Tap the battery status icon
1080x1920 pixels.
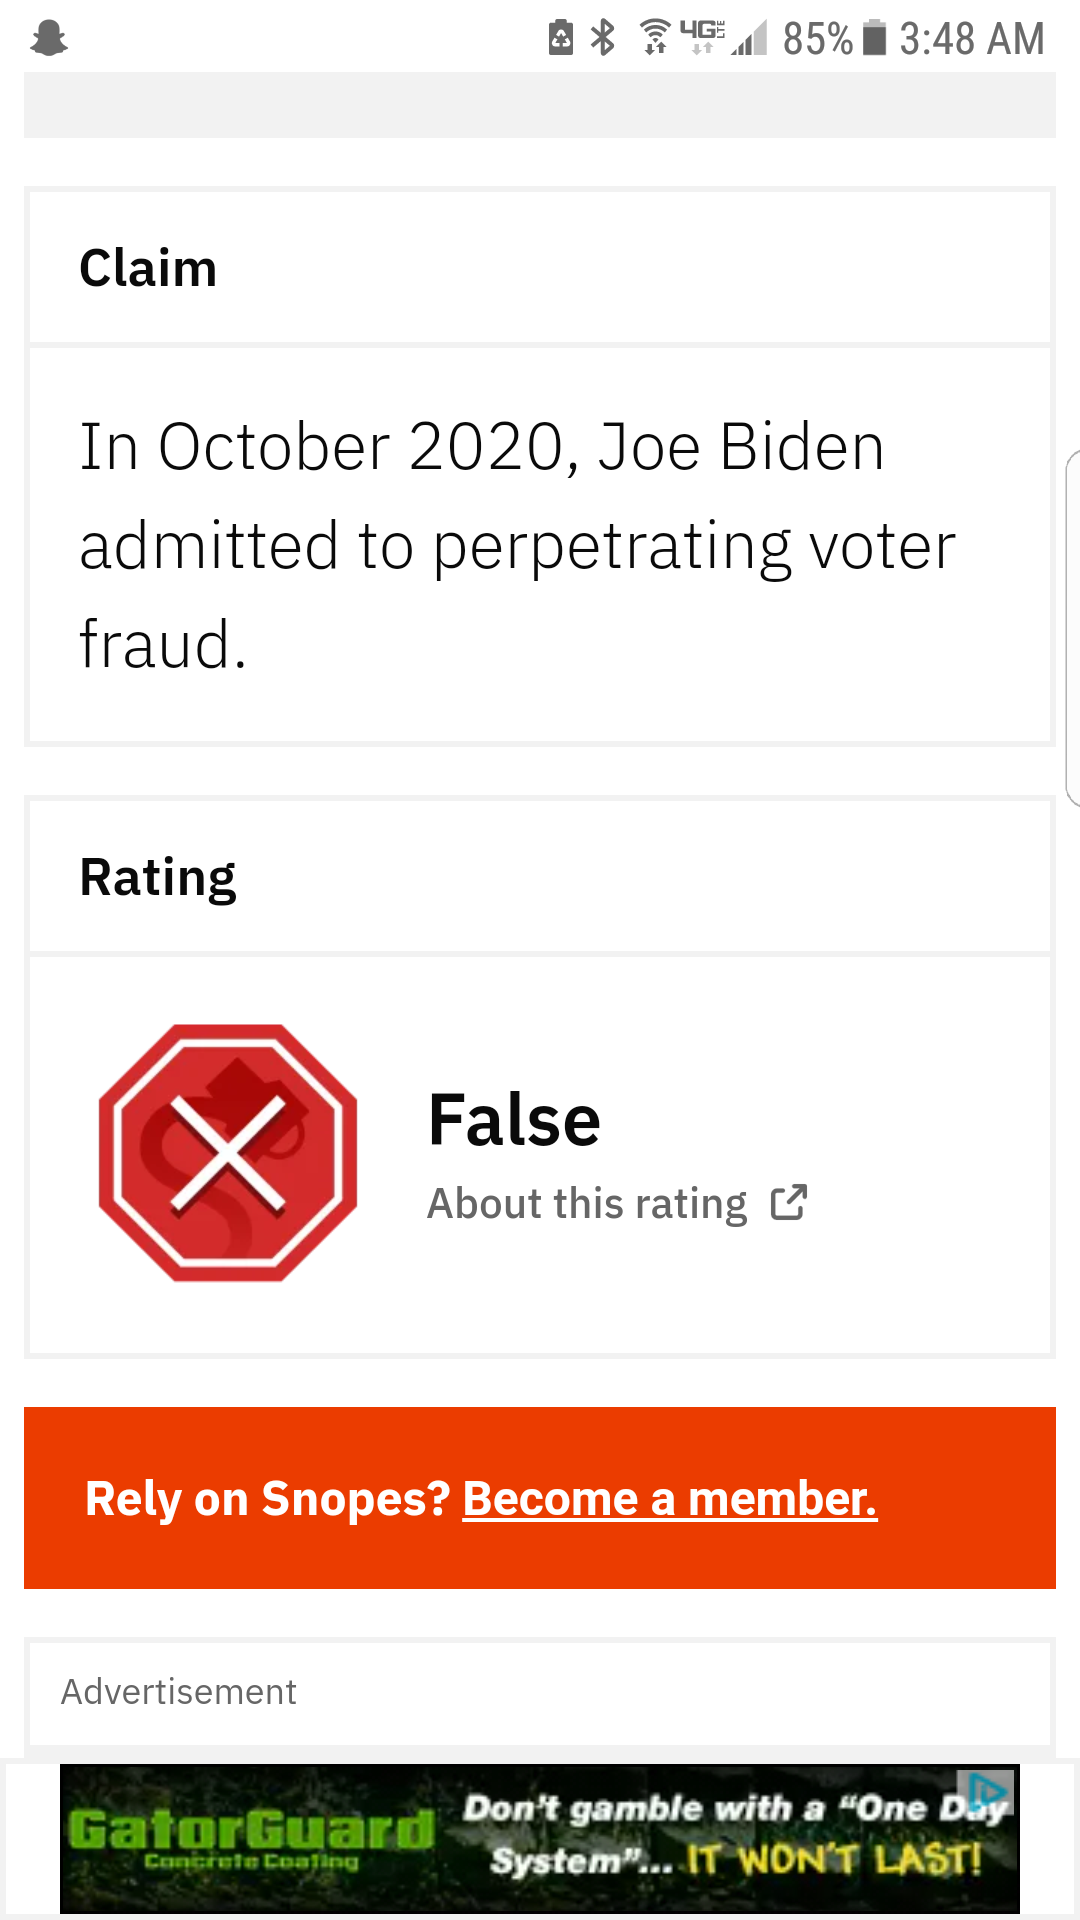(875, 37)
